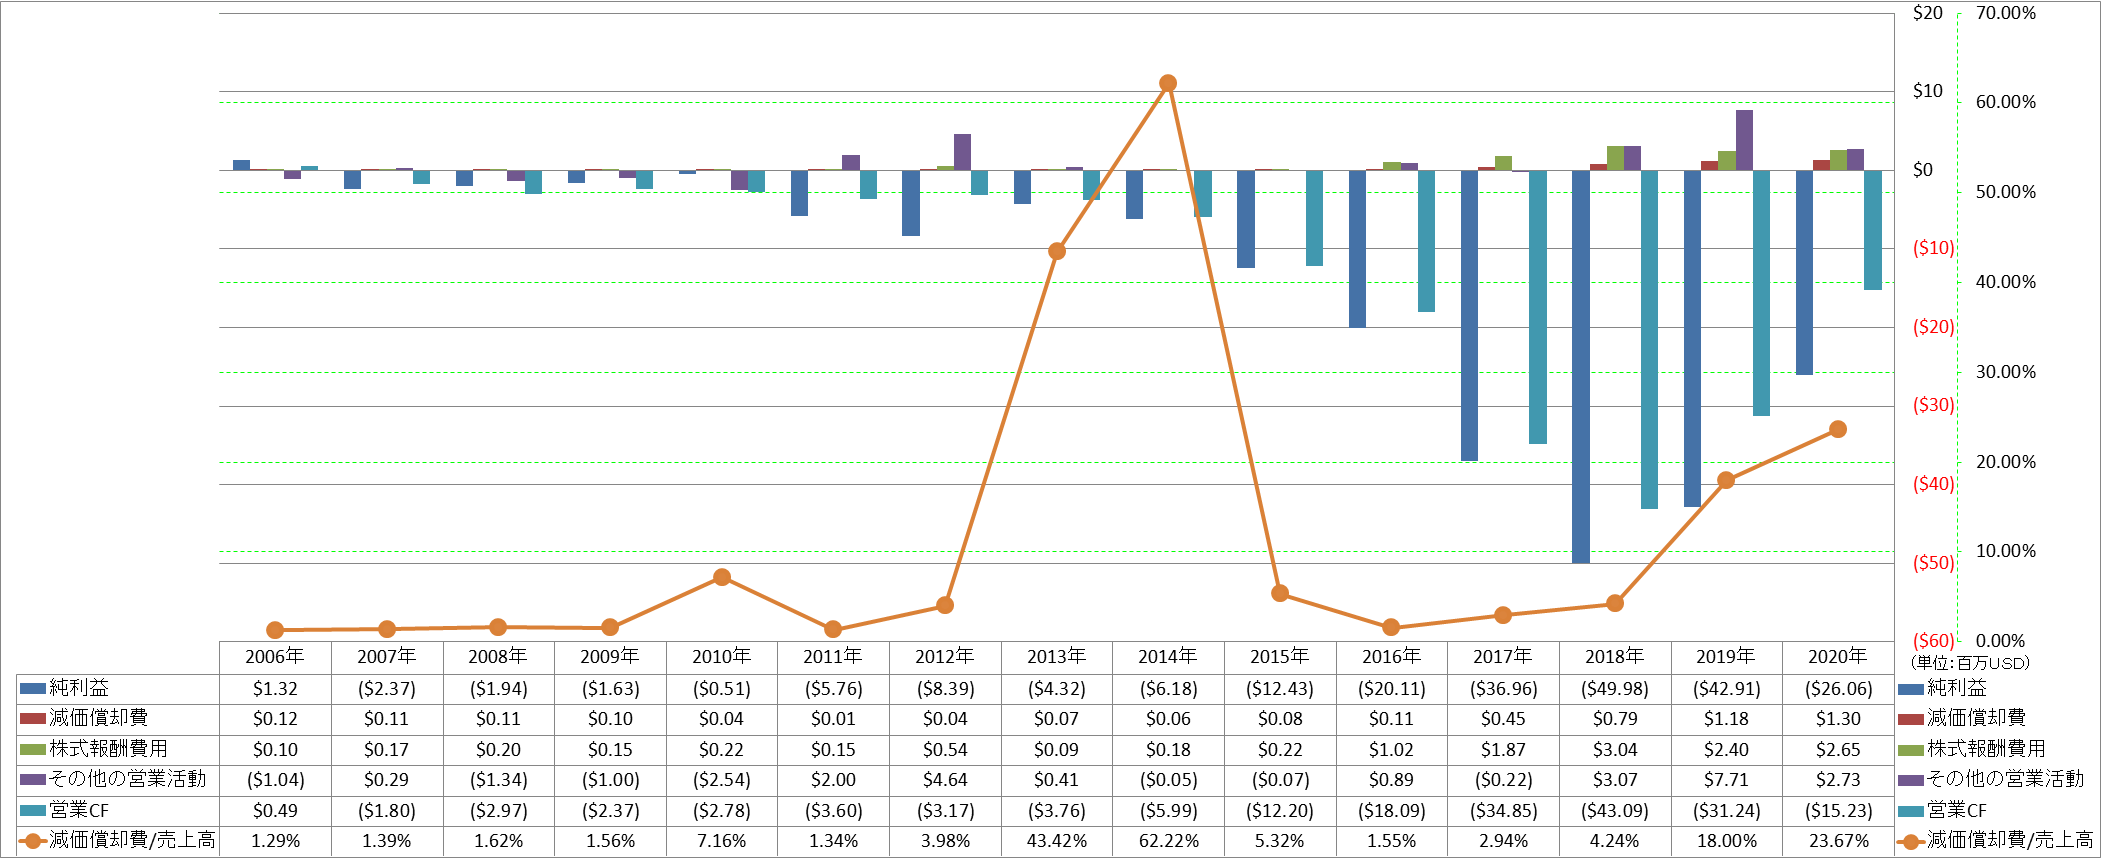Click the $20 label on the dollar axis

(1928, 13)
